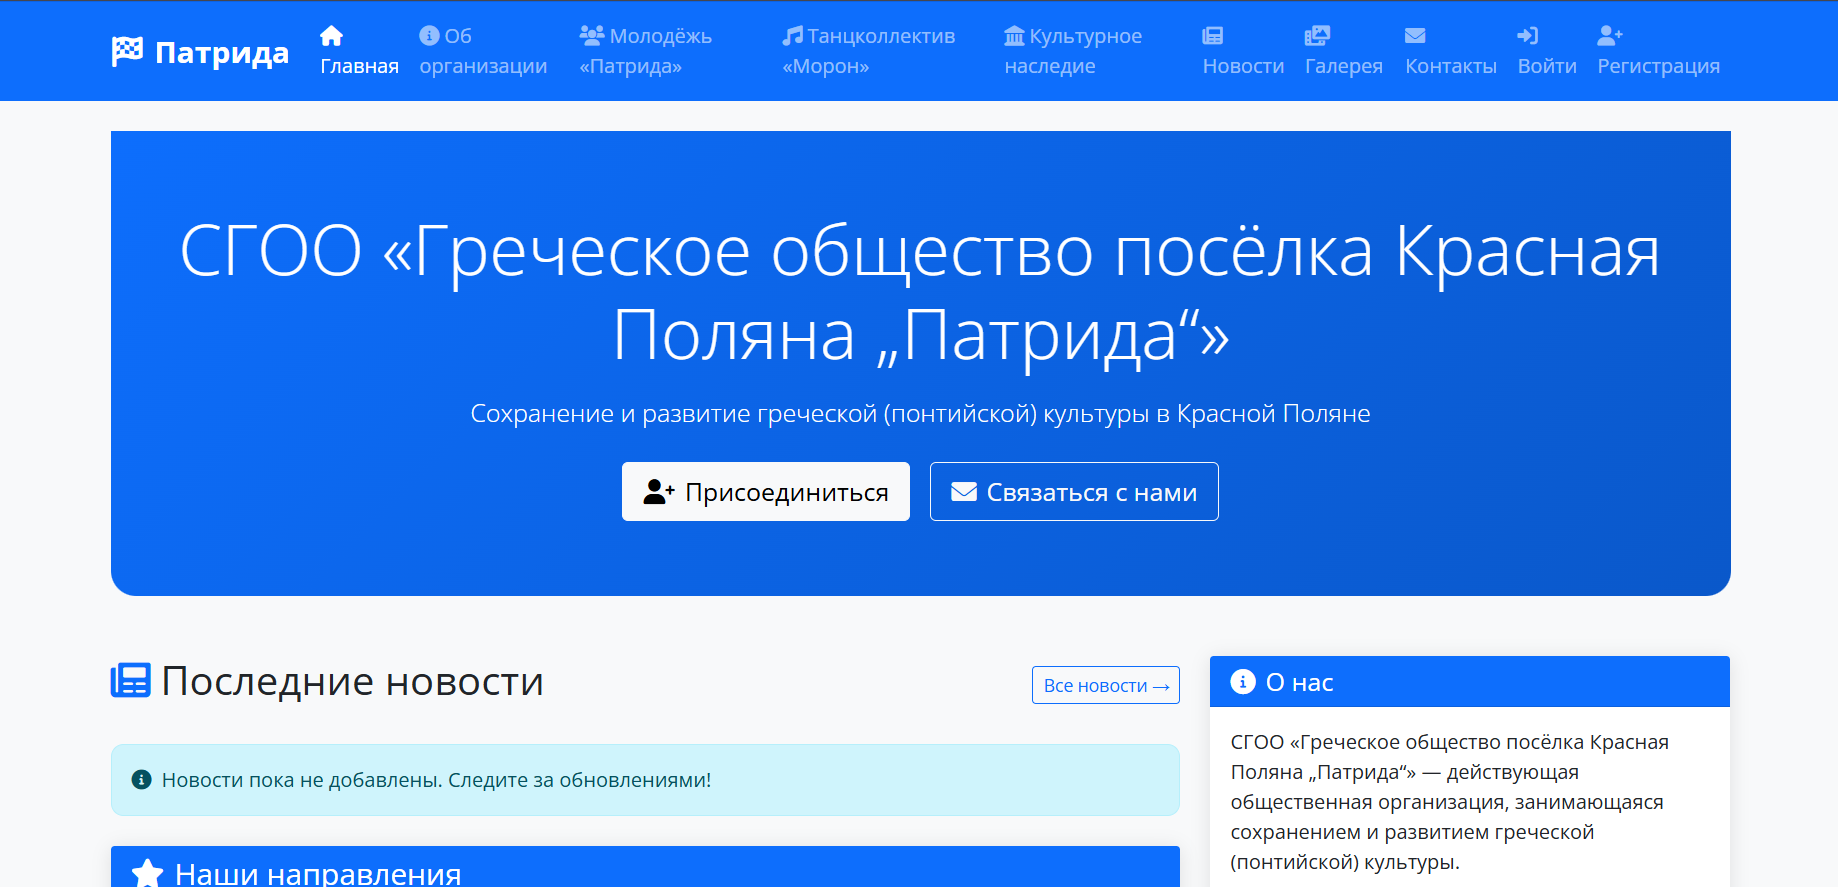
Task: Click the Регистрация link
Action: pyautogui.click(x=1658, y=51)
